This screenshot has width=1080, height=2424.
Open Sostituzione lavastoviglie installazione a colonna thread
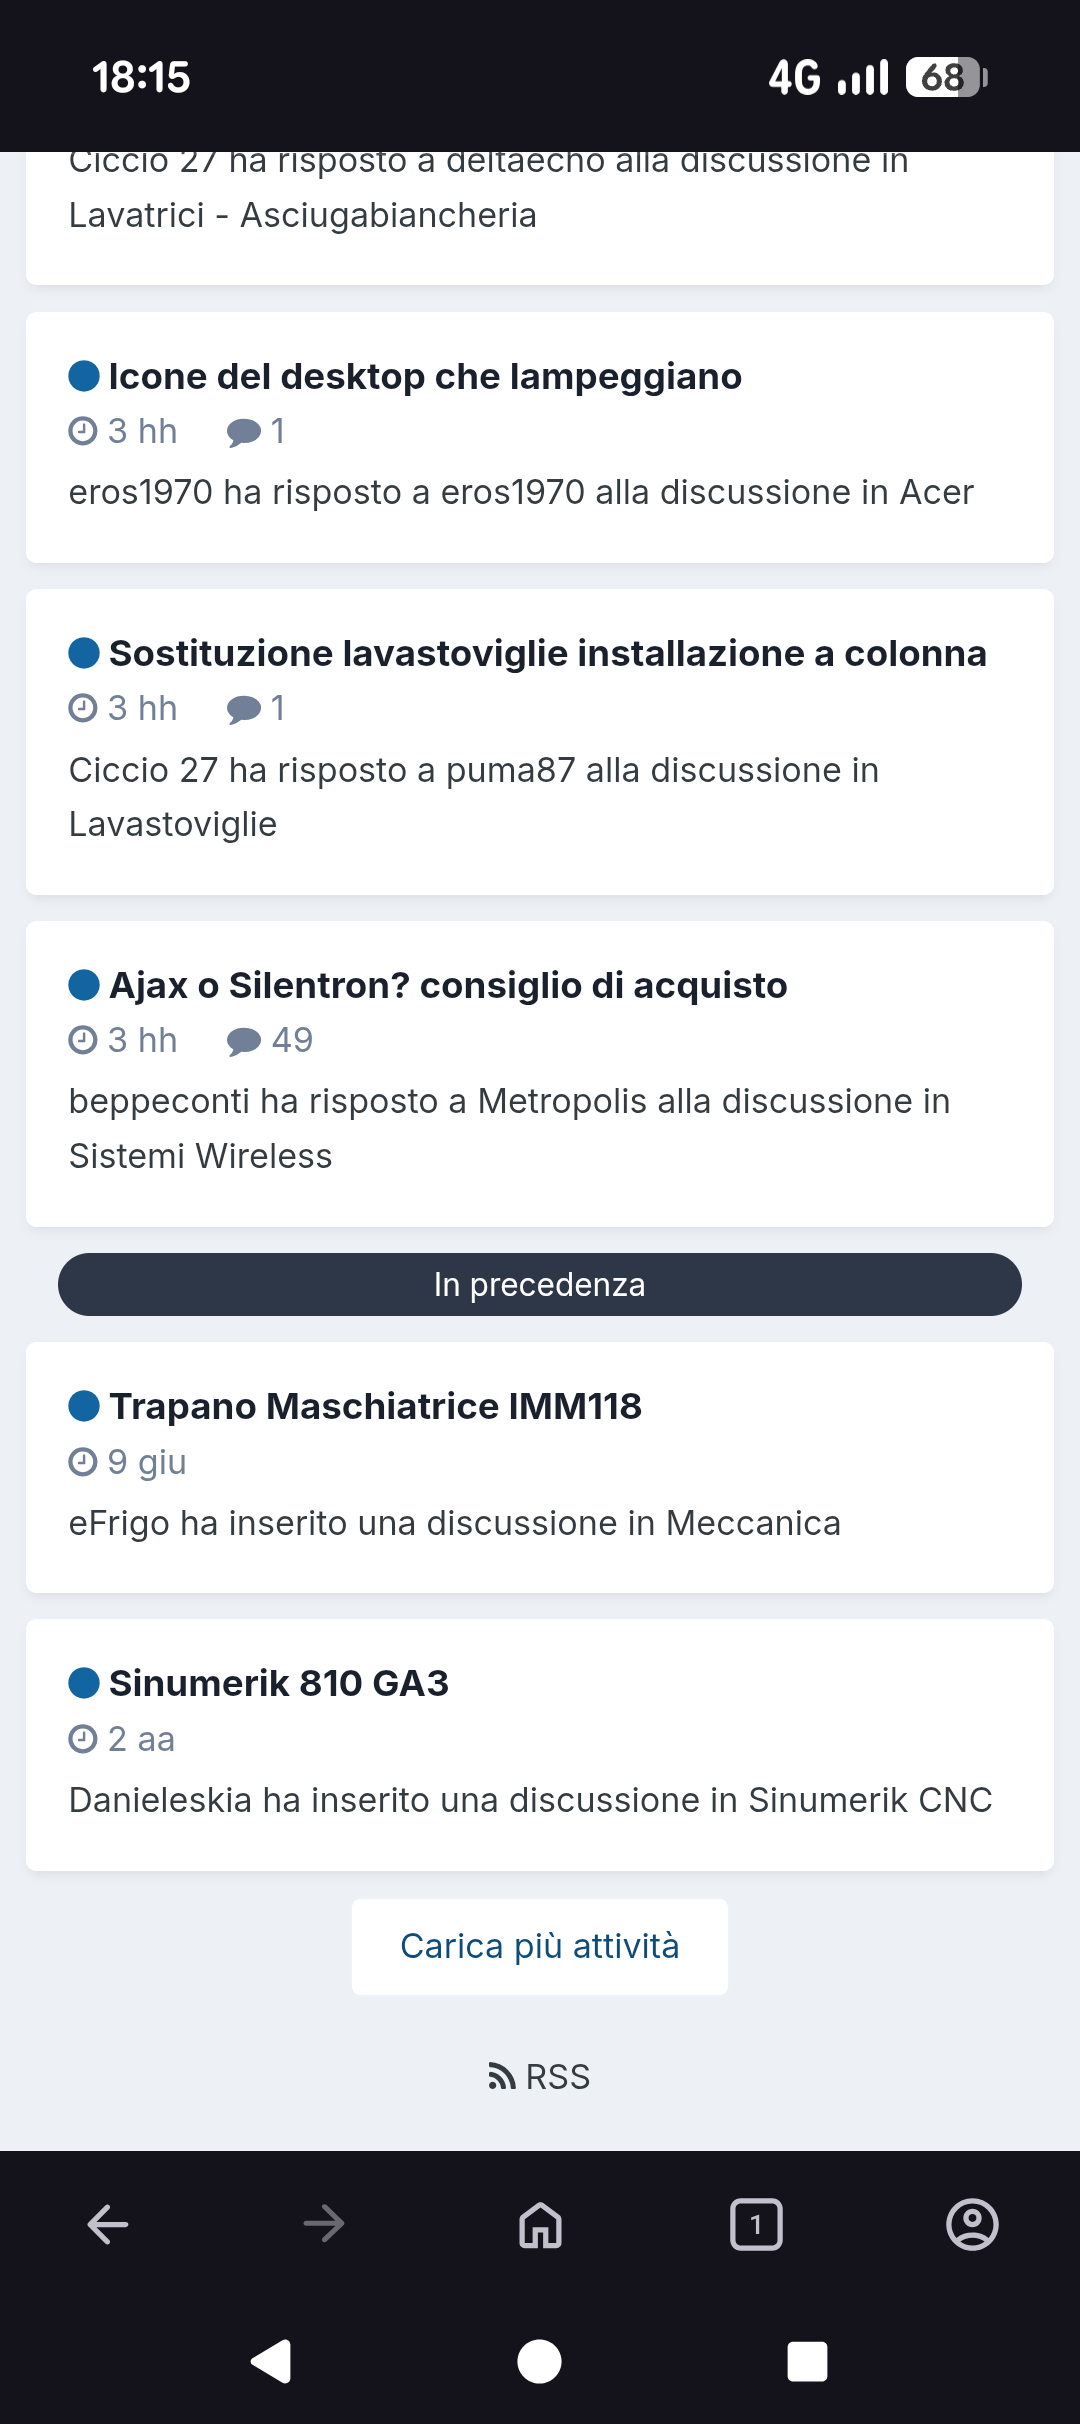coord(548,654)
